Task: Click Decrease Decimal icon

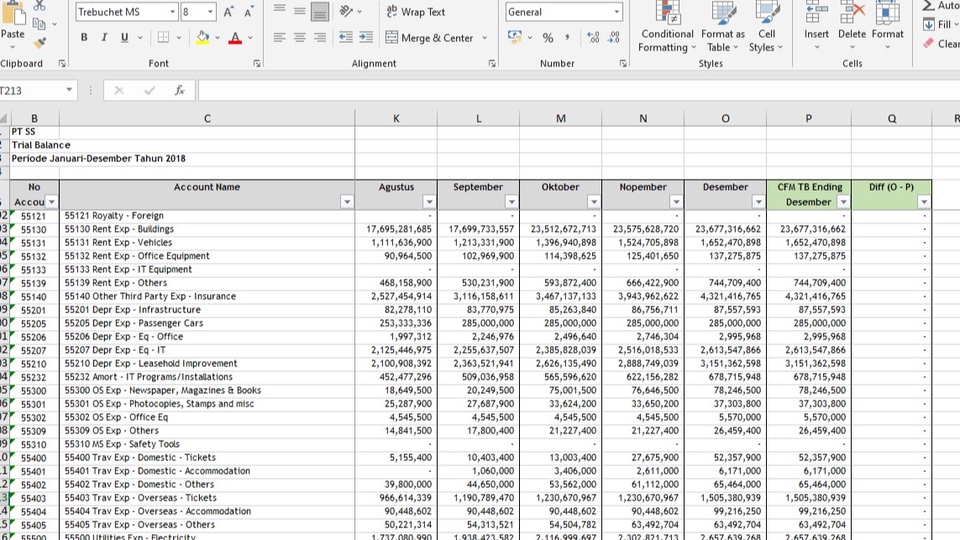Action: click(613, 38)
